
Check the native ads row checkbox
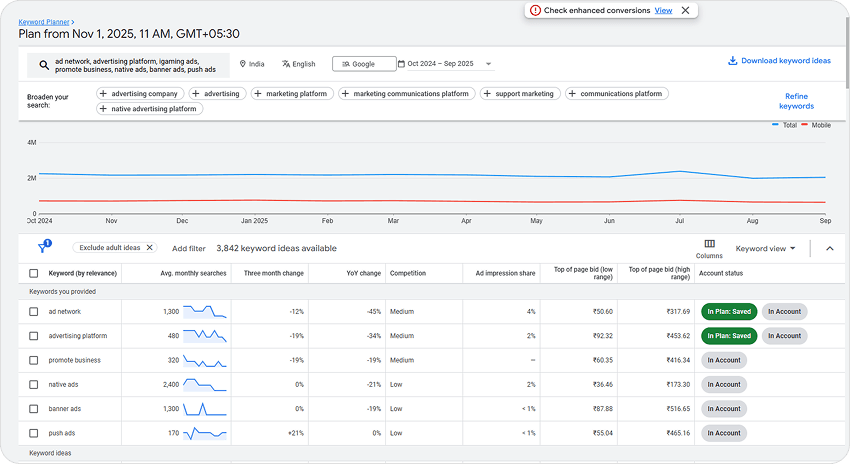pos(34,384)
